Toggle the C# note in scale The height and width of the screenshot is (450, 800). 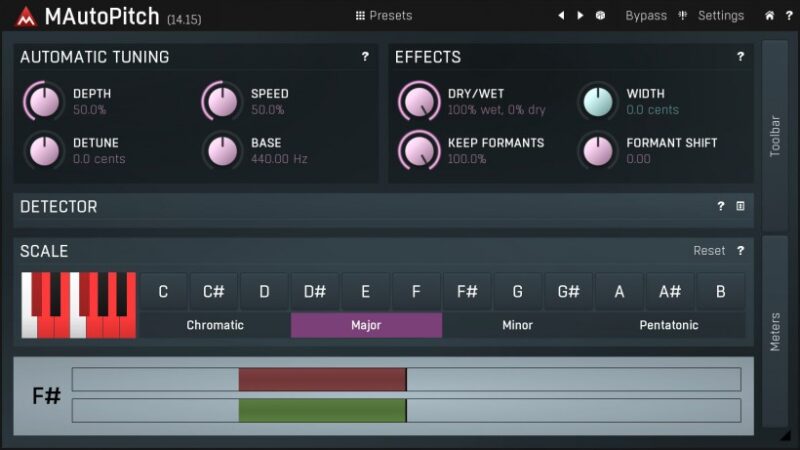[214, 292]
